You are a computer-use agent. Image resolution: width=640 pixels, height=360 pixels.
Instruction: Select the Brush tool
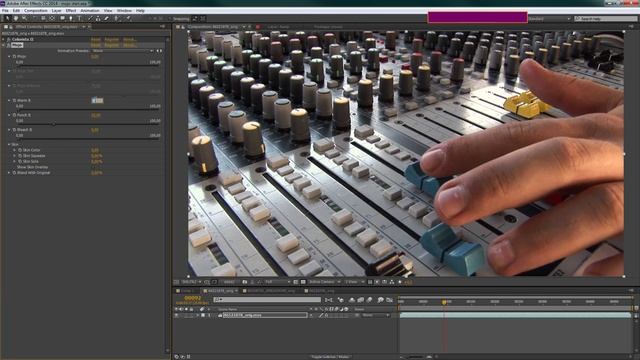[90, 18]
